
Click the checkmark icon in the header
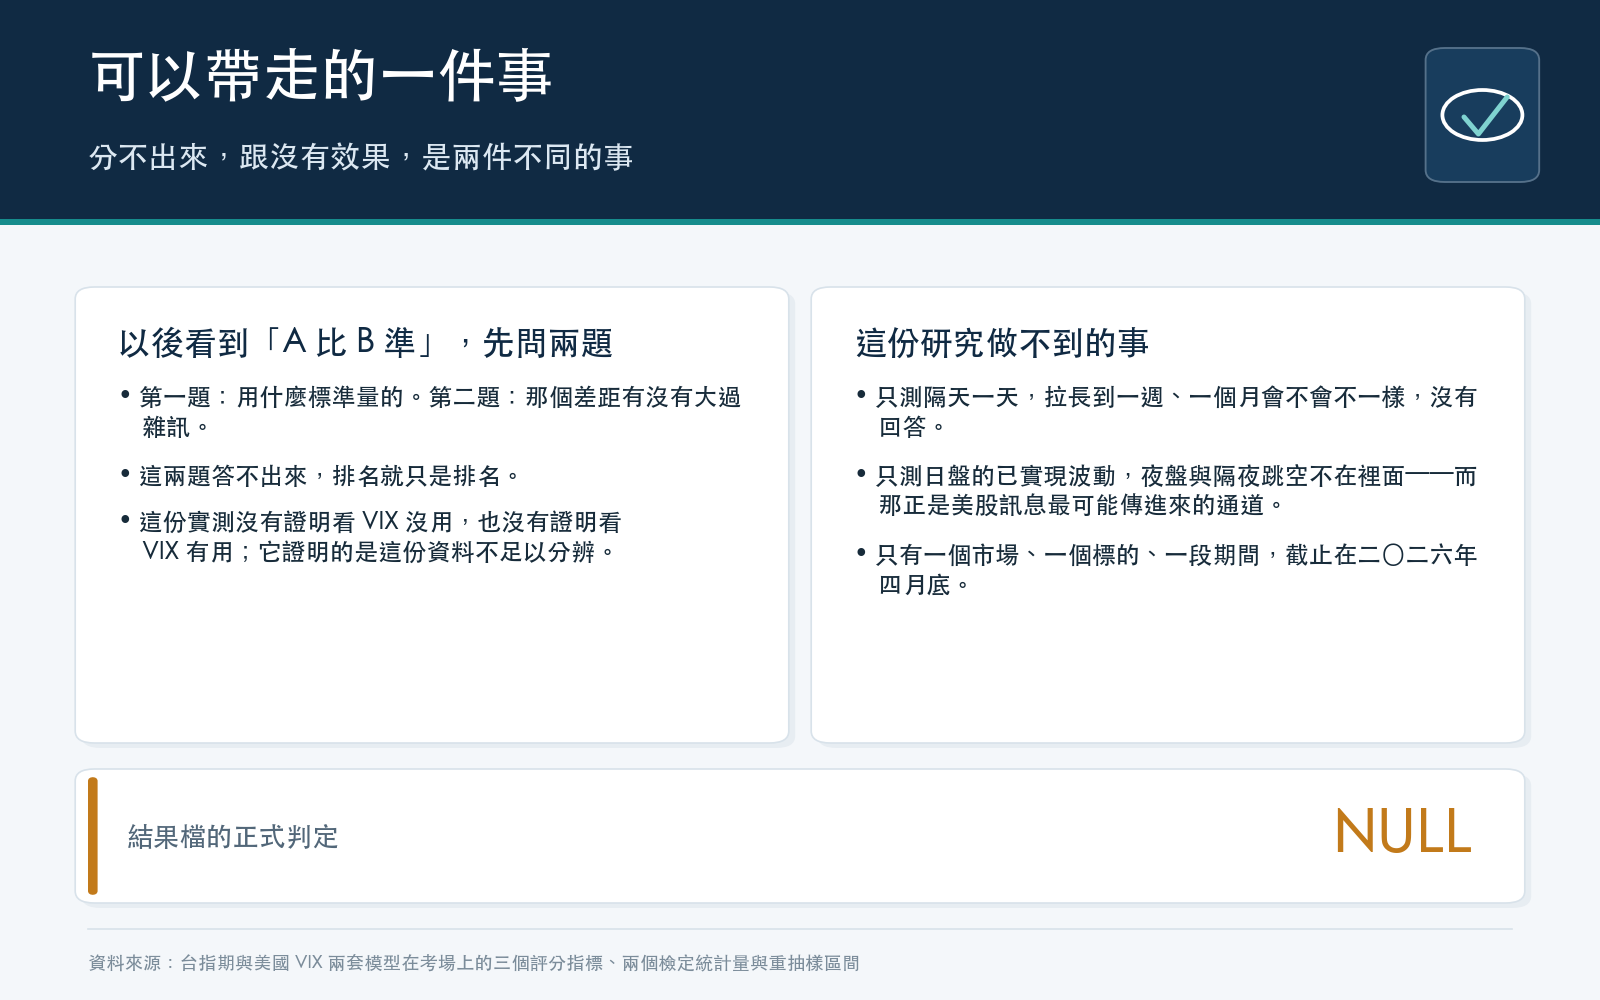[x=1482, y=115]
